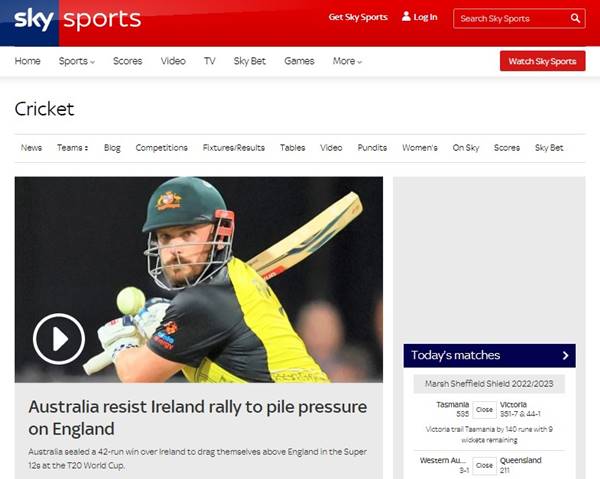Image resolution: width=600 pixels, height=479 pixels.
Task: Click the Get Sky Sports link
Action: coord(358,17)
